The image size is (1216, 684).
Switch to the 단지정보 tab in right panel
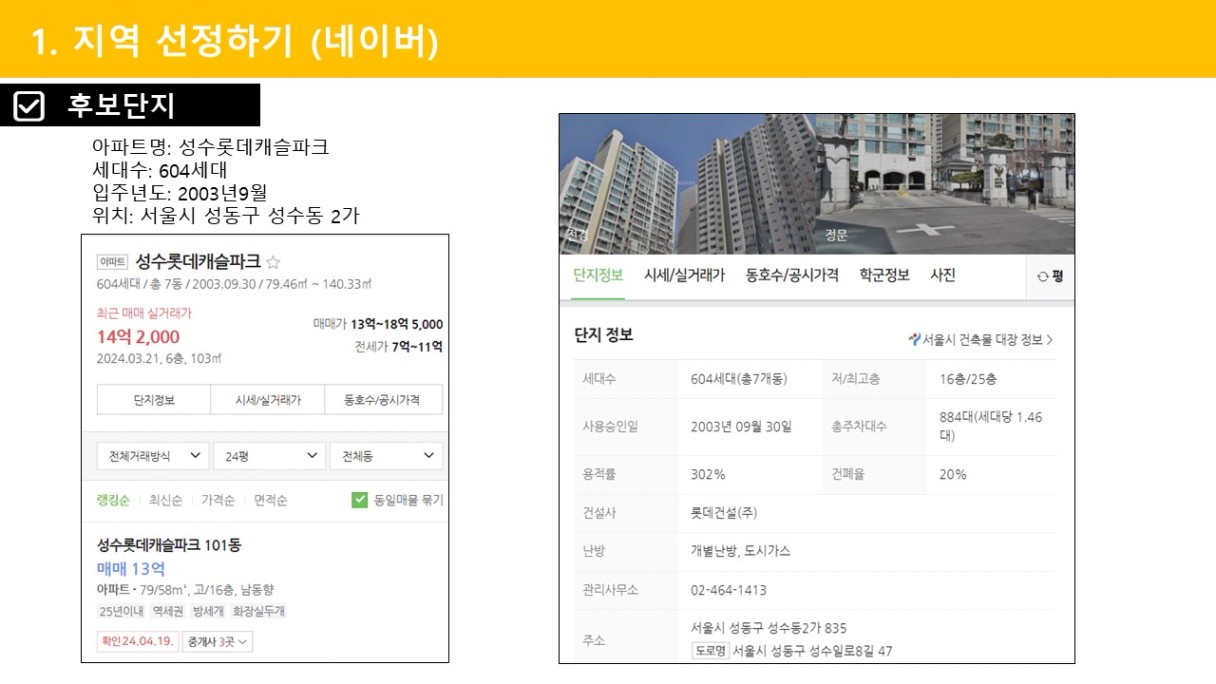[598, 275]
